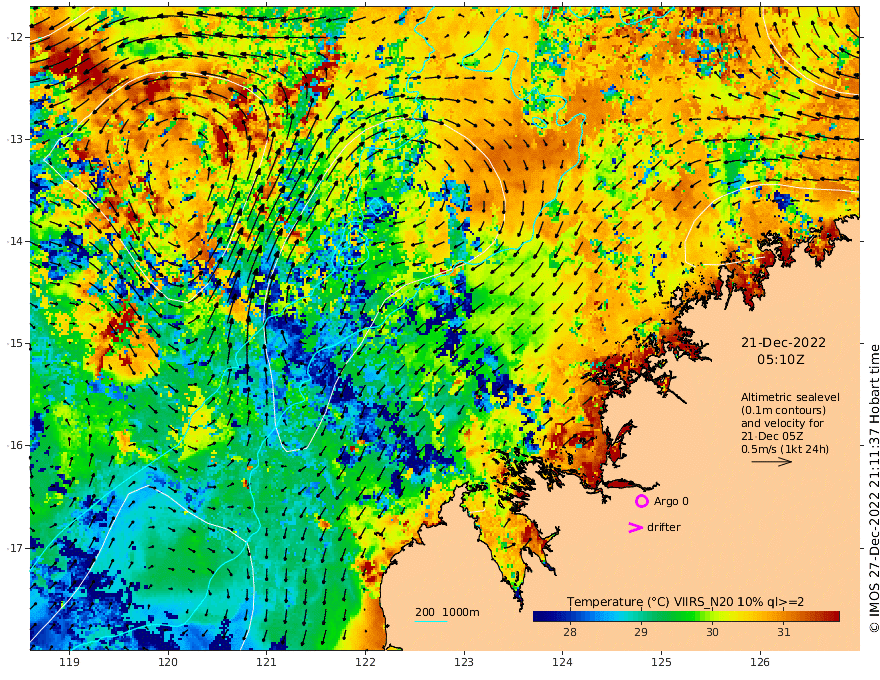Click colorbar tick label 31
This screenshot has width=880, height=680.
(784, 632)
